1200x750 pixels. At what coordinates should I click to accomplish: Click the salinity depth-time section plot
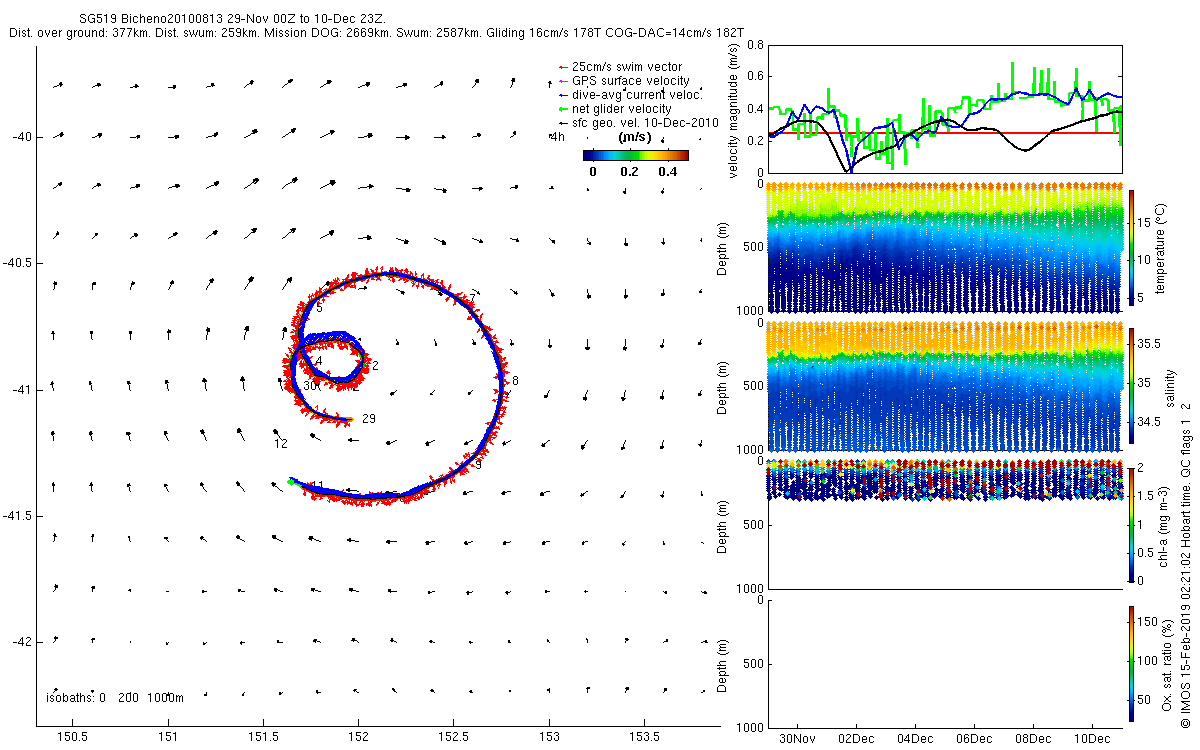[944, 387]
